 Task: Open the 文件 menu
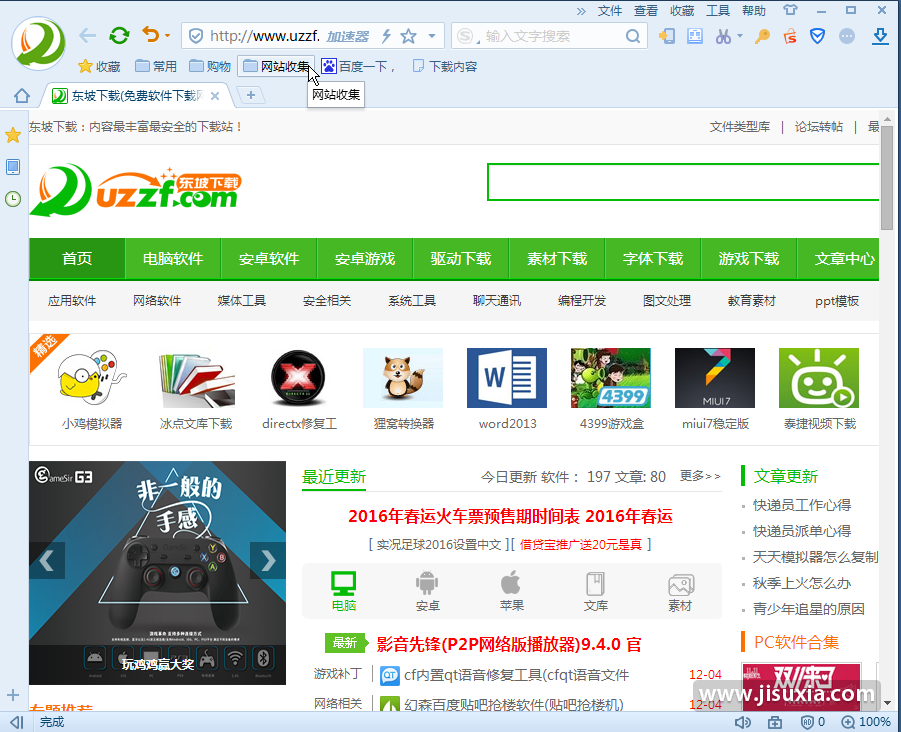tap(610, 10)
